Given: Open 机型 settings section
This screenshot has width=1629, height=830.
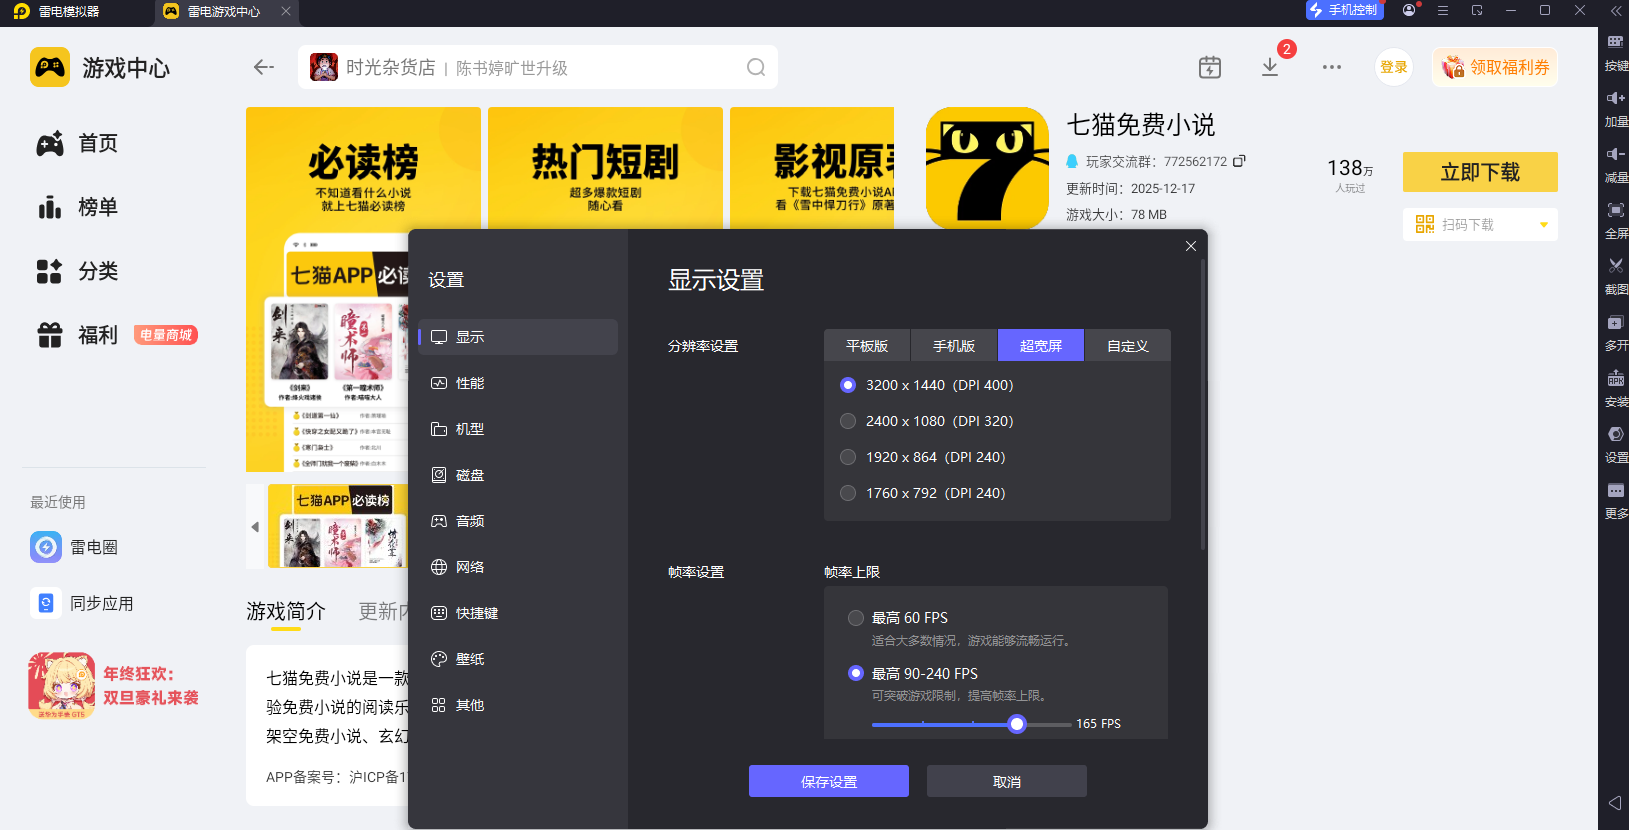Looking at the screenshot, I should pyautogui.click(x=518, y=429).
